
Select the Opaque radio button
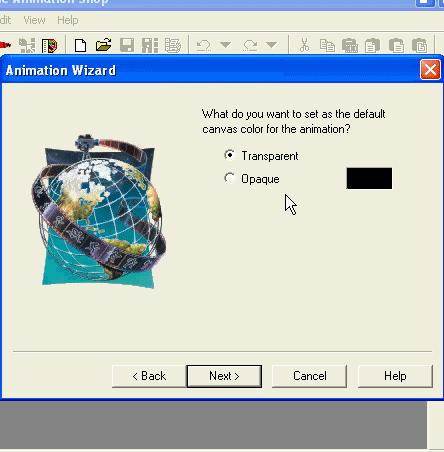coord(230,178)
